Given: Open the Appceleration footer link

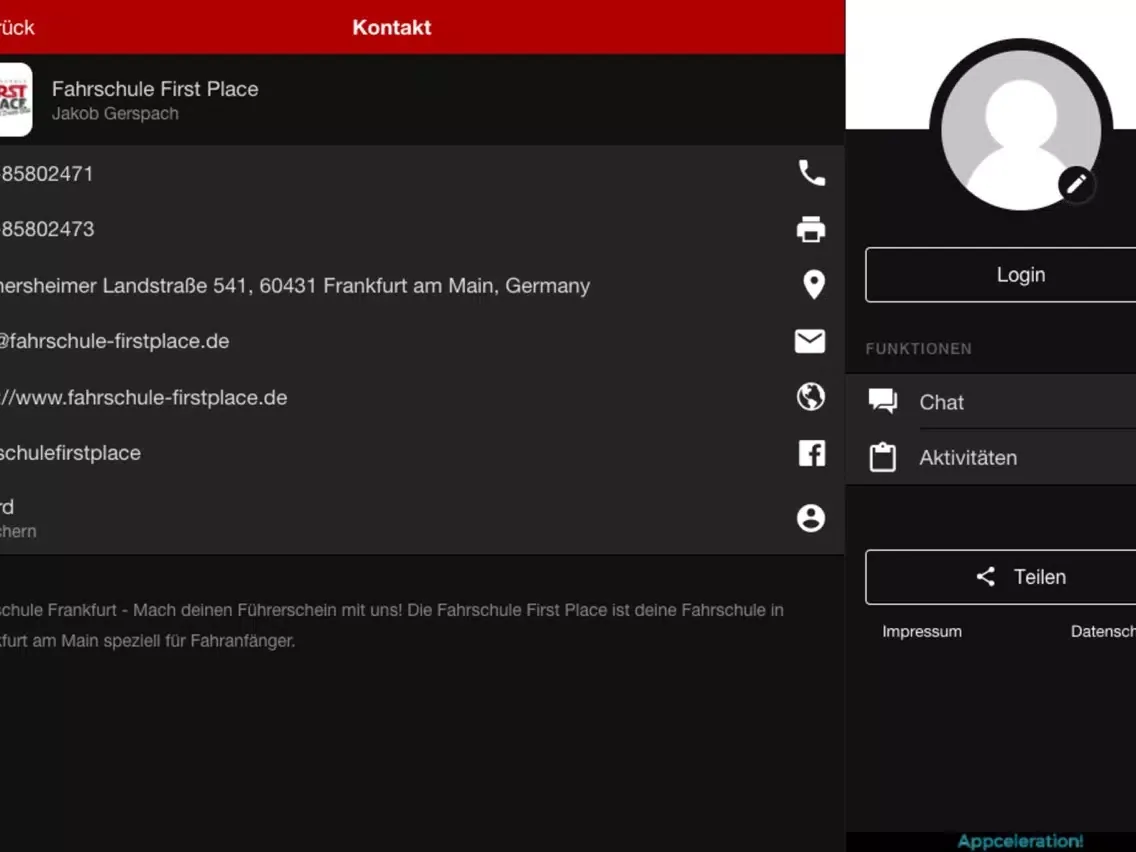Looking at the screenshot, I should [x=1020, y=841].
